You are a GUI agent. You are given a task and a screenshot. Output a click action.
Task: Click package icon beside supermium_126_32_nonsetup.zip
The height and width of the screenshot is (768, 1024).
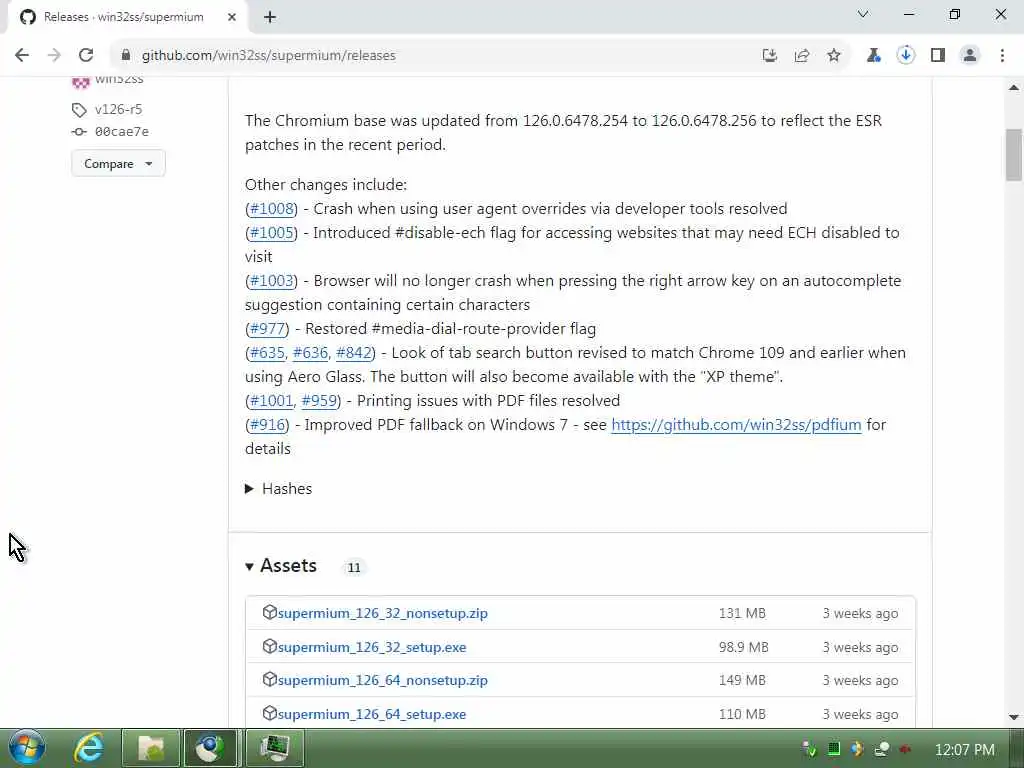269,612
